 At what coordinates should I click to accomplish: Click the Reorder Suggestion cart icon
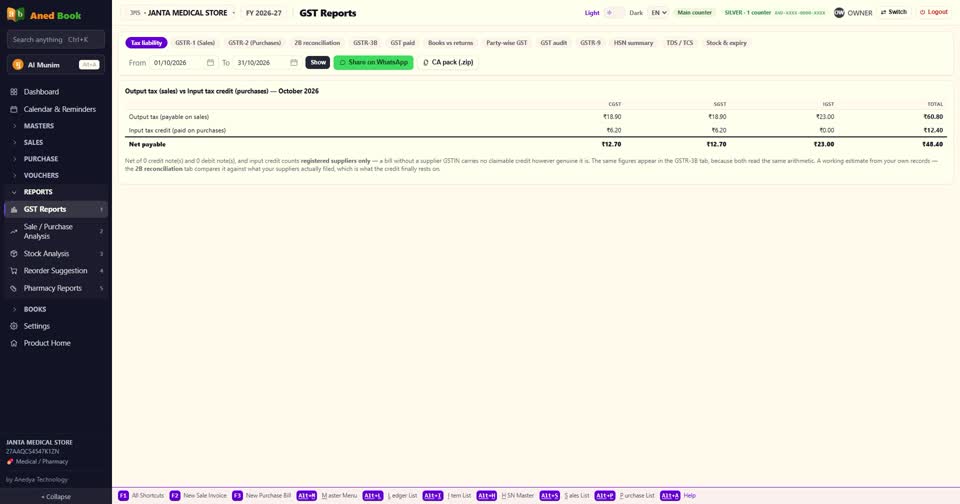pos(13,271)
